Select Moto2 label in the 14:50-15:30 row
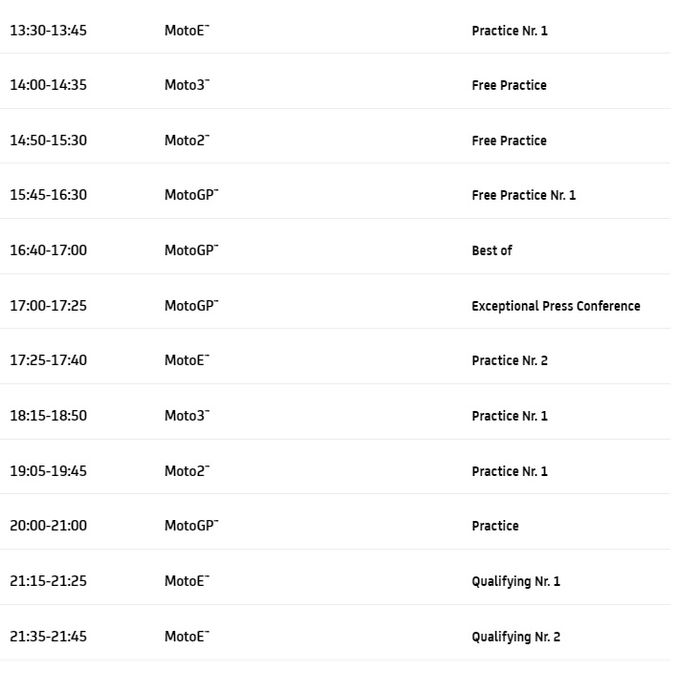The height and width of the screenshot is (693, 700). (x=186, y=141)
